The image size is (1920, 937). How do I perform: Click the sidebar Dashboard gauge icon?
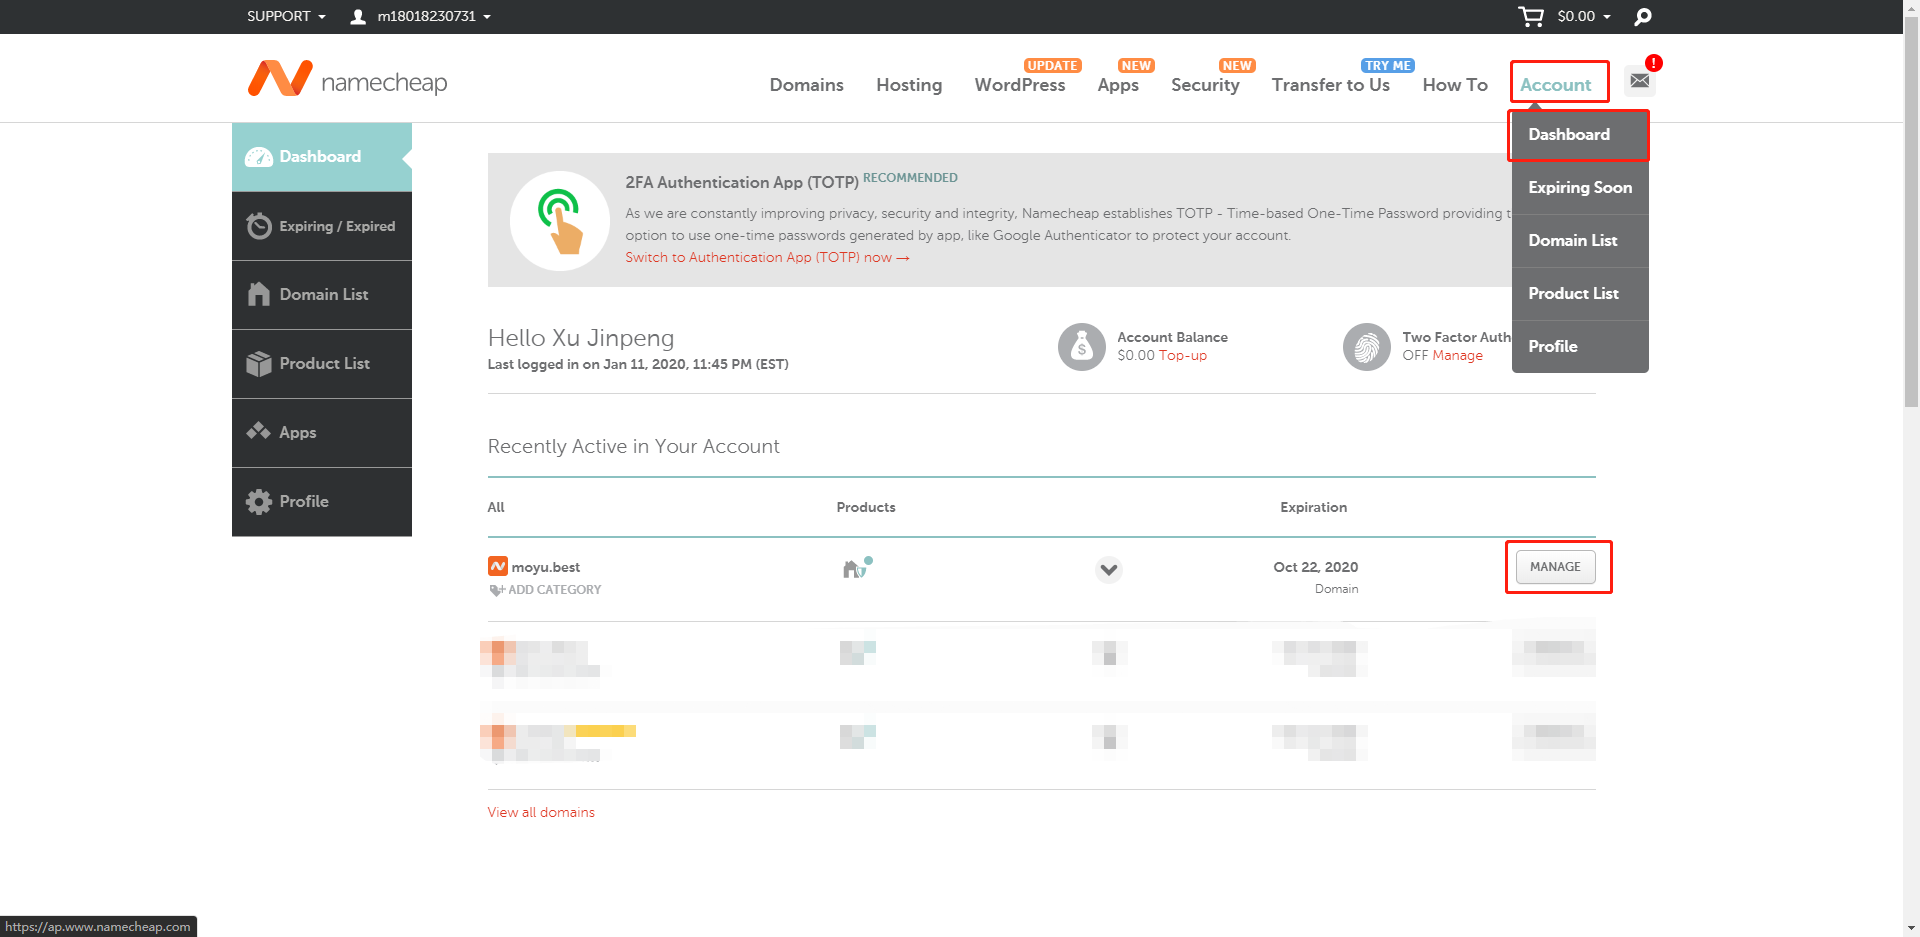[259, 157]
